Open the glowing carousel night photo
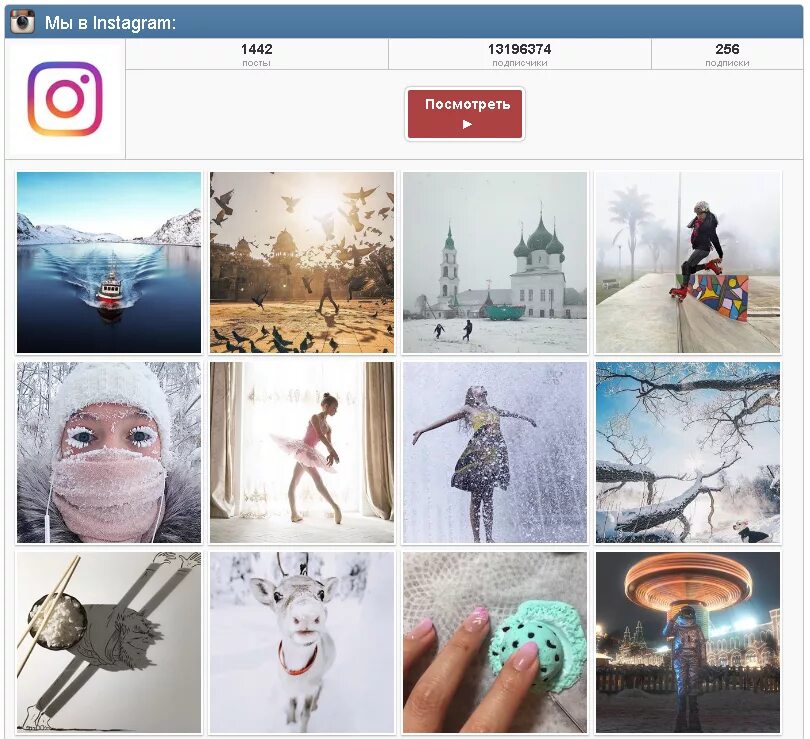Viewport: 810px width, 739px height. tap(688, 642)
